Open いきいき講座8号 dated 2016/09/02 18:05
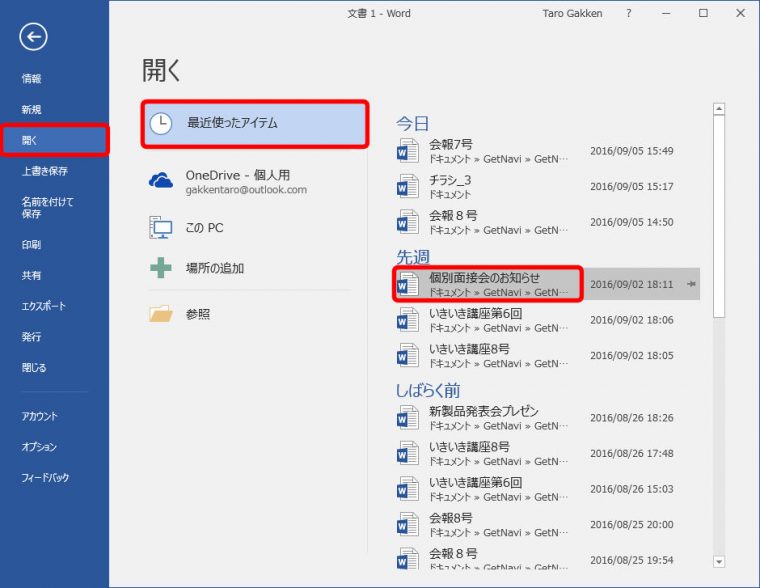The height and width of the screenshot is (588, 760). [x=547, y=355]
